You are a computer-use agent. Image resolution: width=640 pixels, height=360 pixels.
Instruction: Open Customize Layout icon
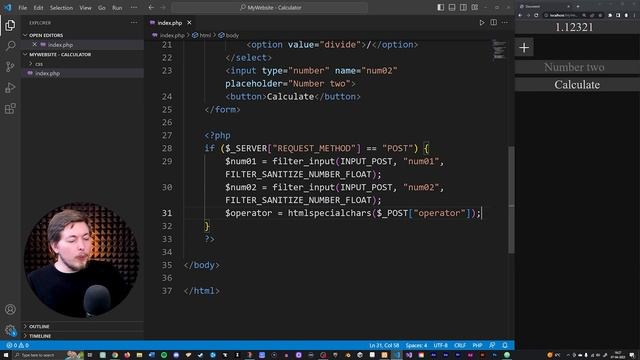pos(475,7)
